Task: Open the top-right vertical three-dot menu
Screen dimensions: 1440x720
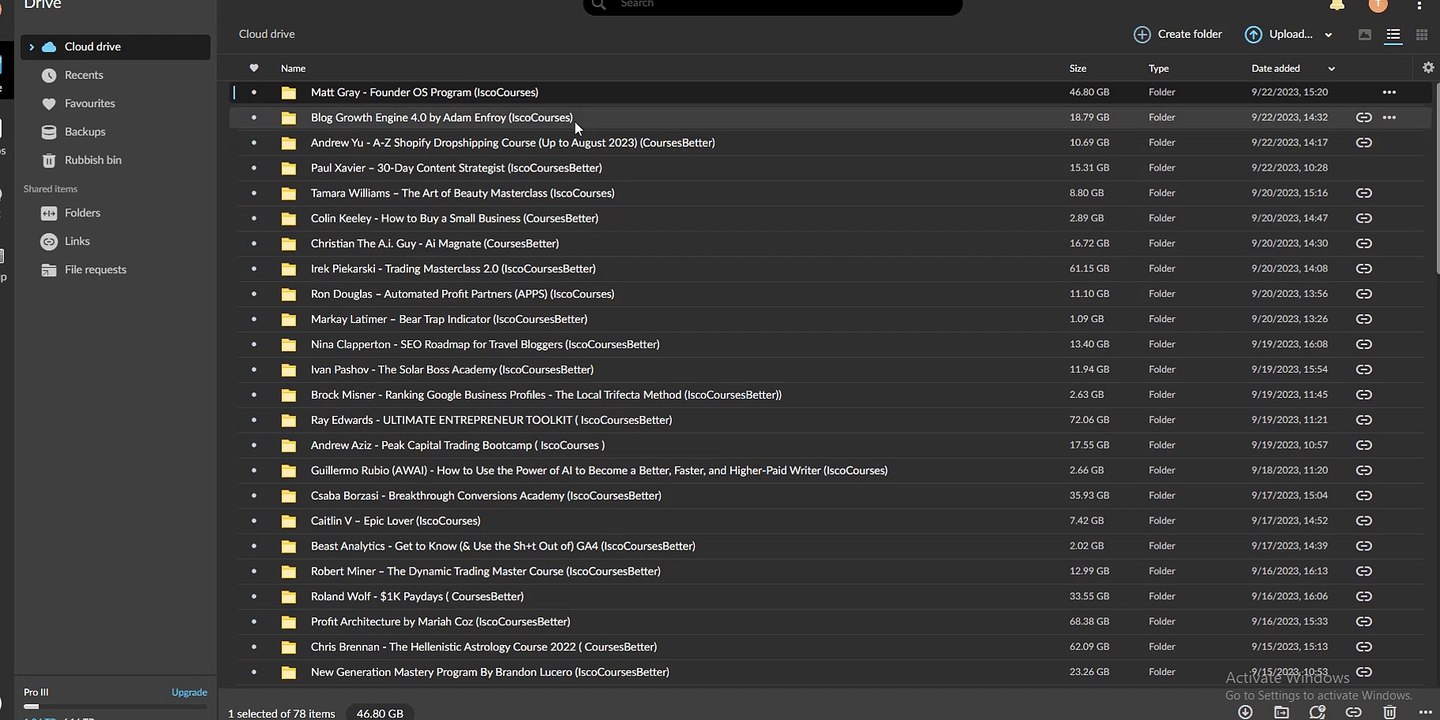Action: point(1420,5)
